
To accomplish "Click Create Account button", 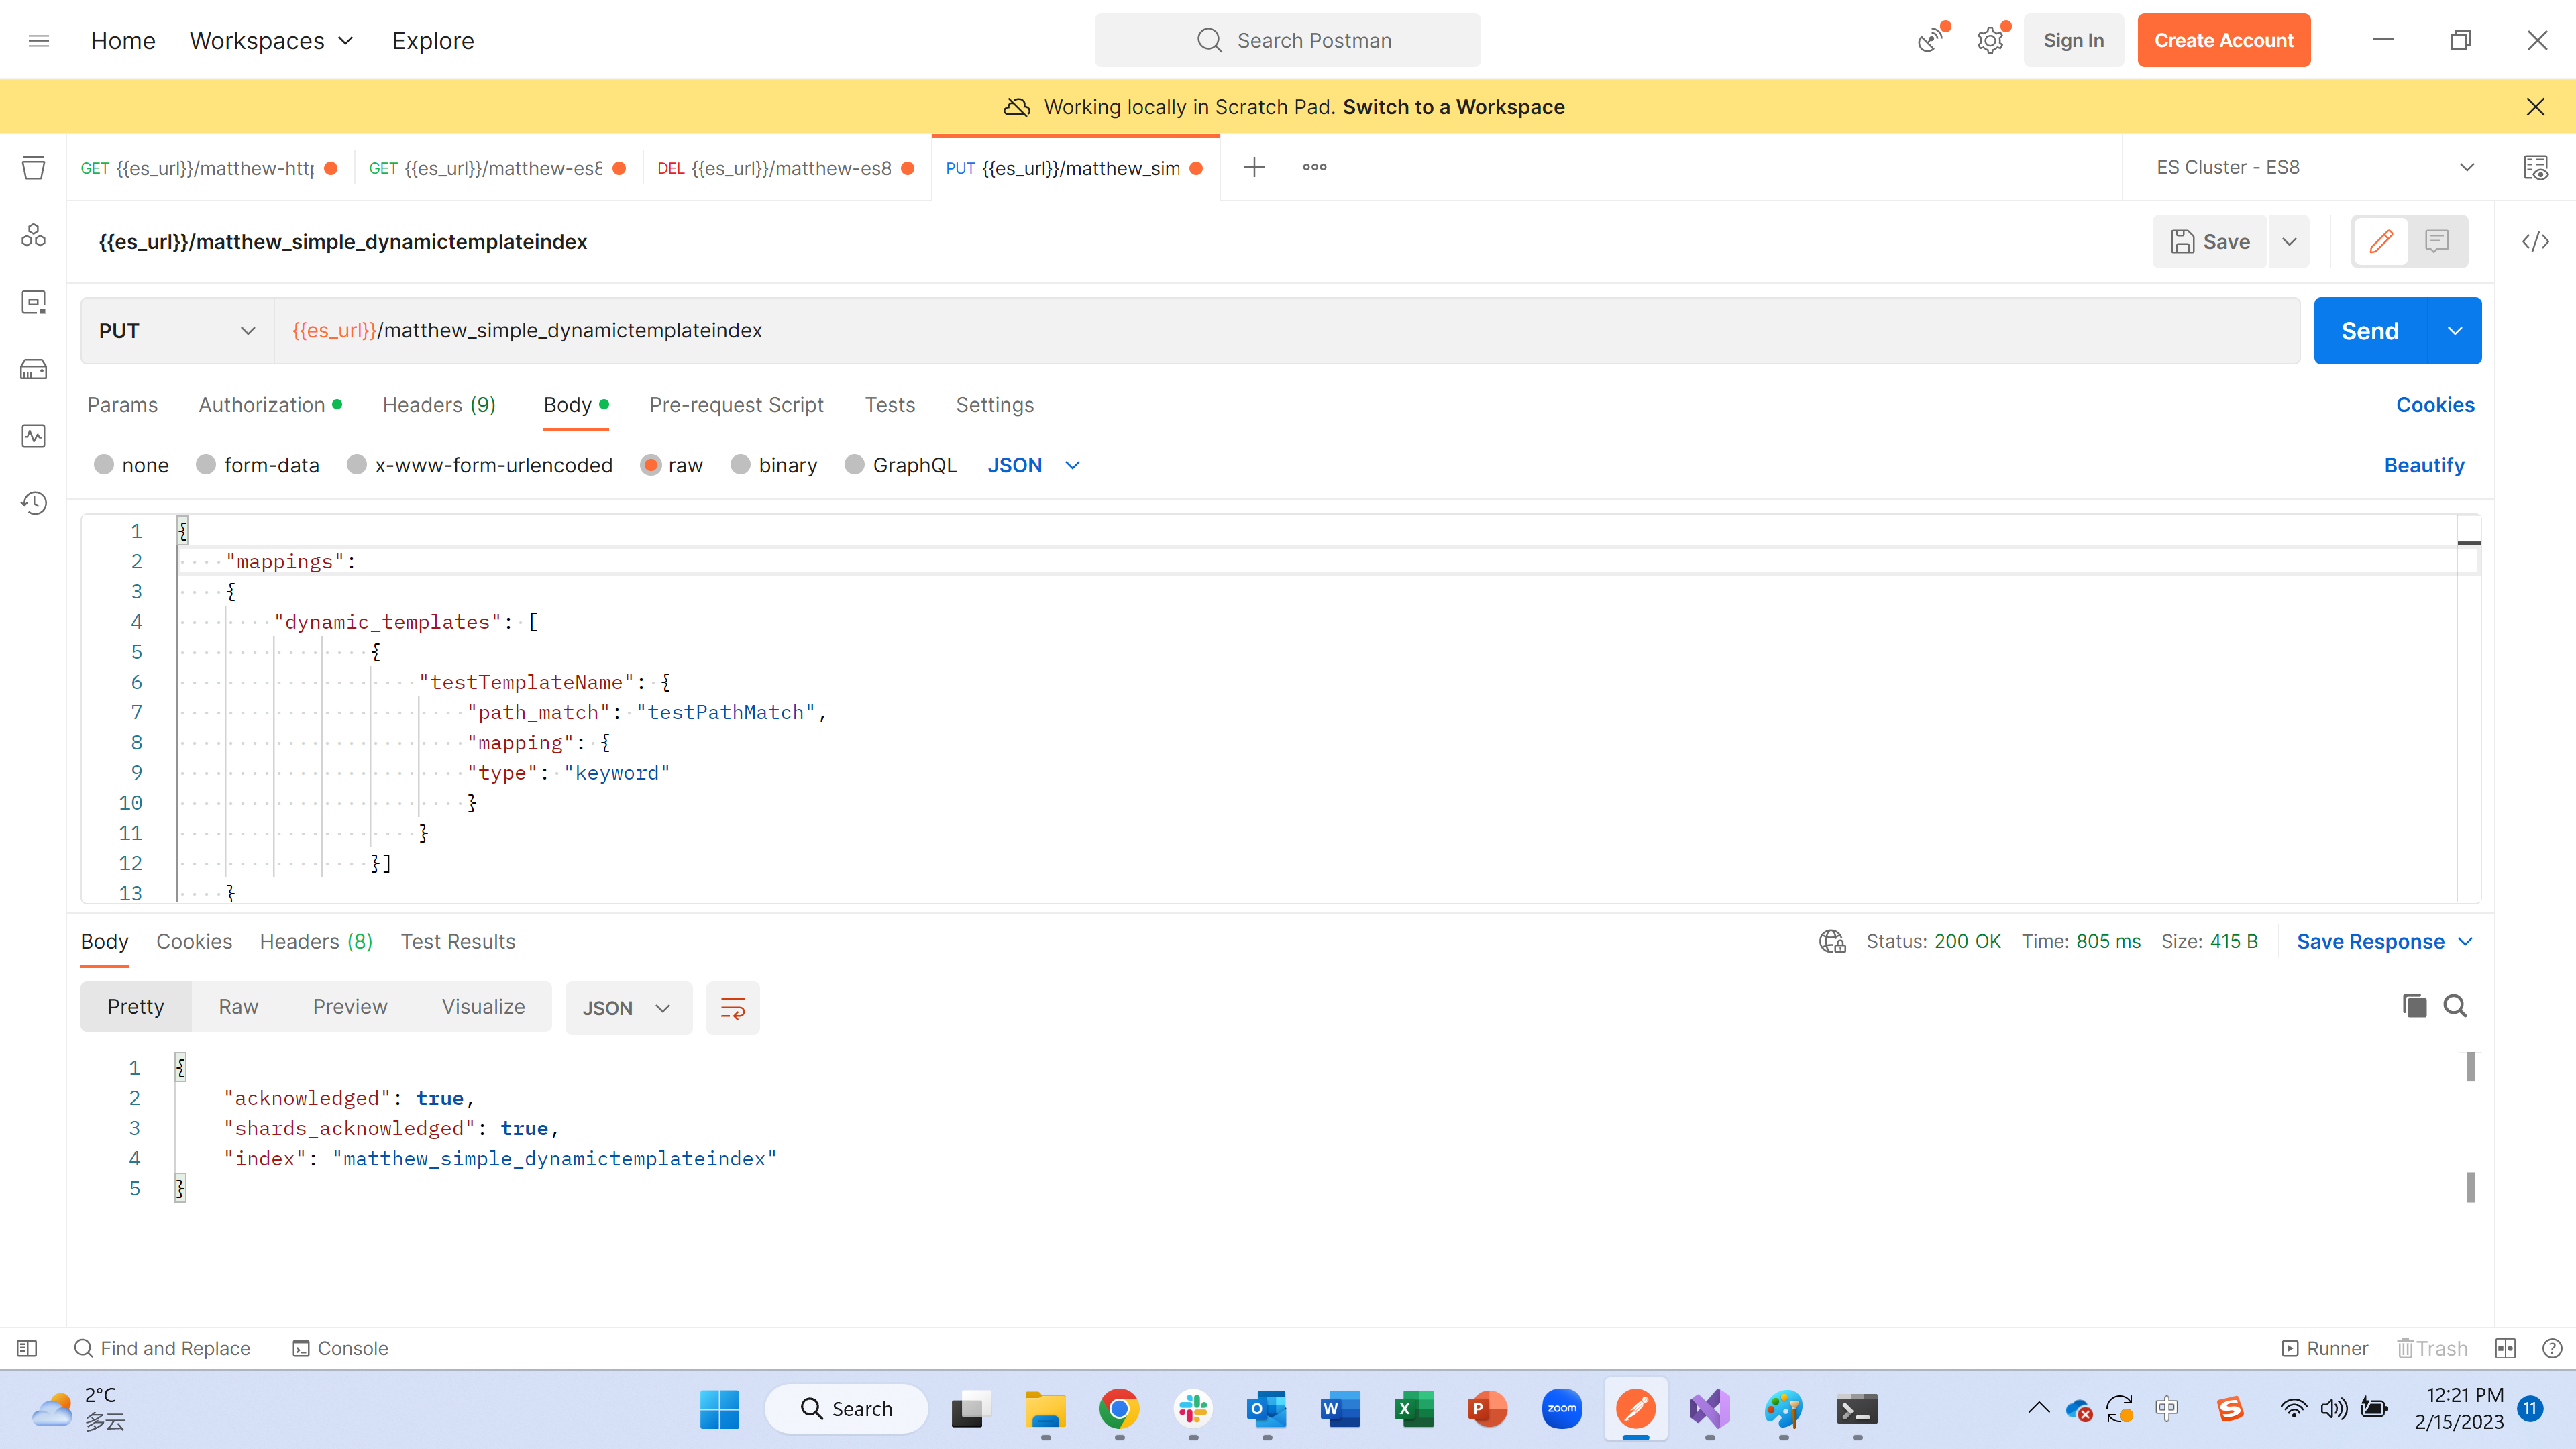I will [2224, 40].
